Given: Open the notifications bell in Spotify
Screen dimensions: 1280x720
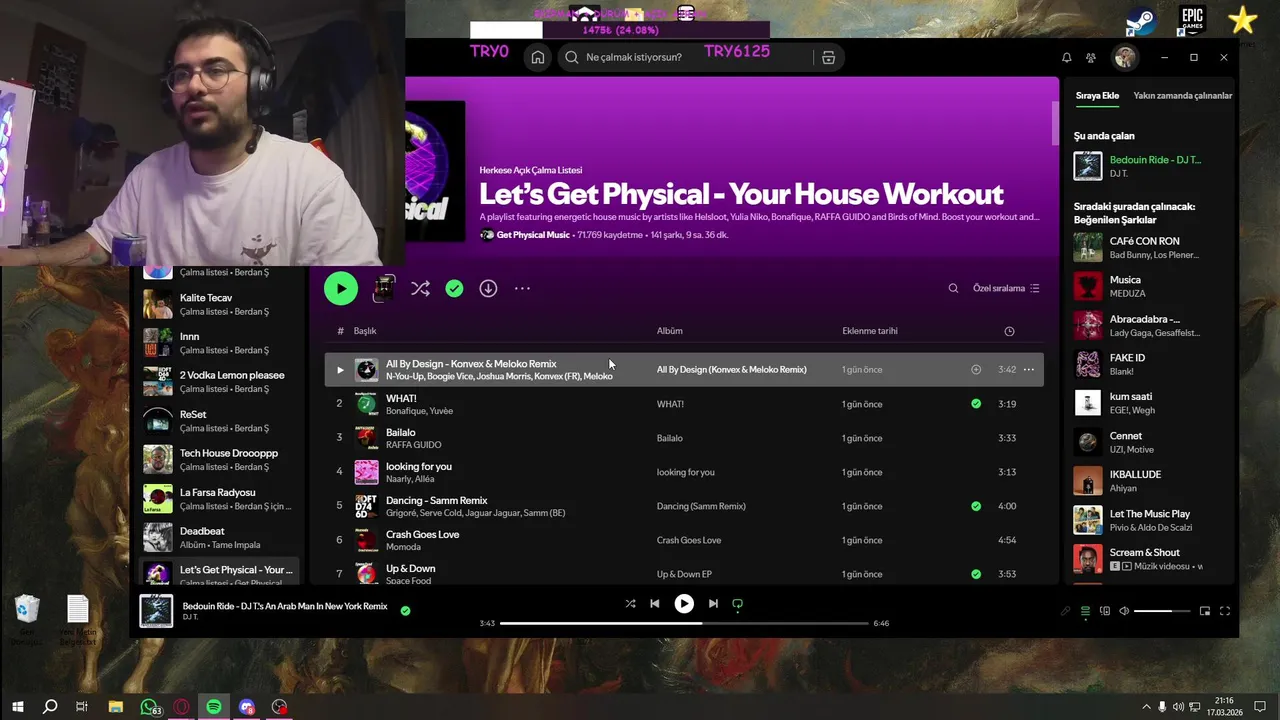Looking at the screenshot, I should (1066, 57).
